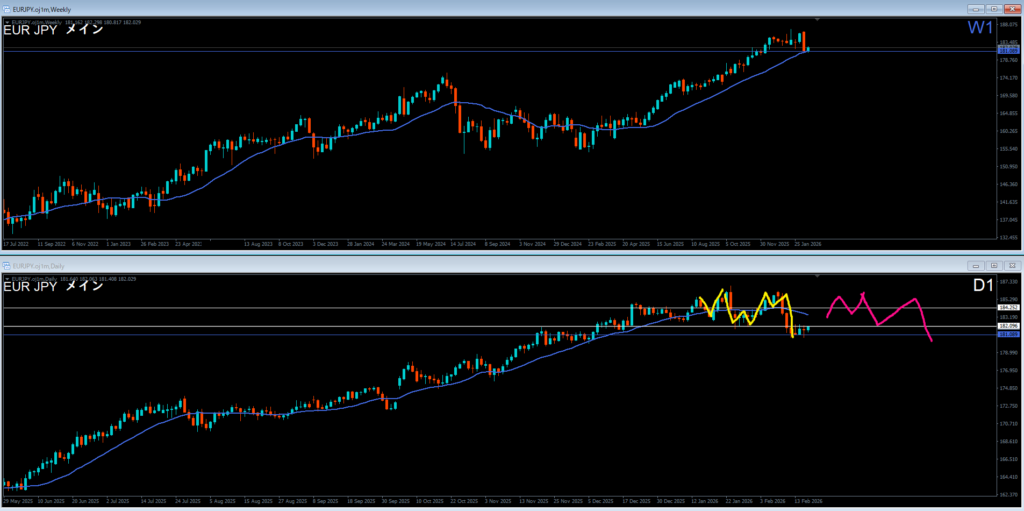Restore the EURJPY Daily chart window
Image resolution: width=1024 pixels, height=511 pixels.
[993, 265]
